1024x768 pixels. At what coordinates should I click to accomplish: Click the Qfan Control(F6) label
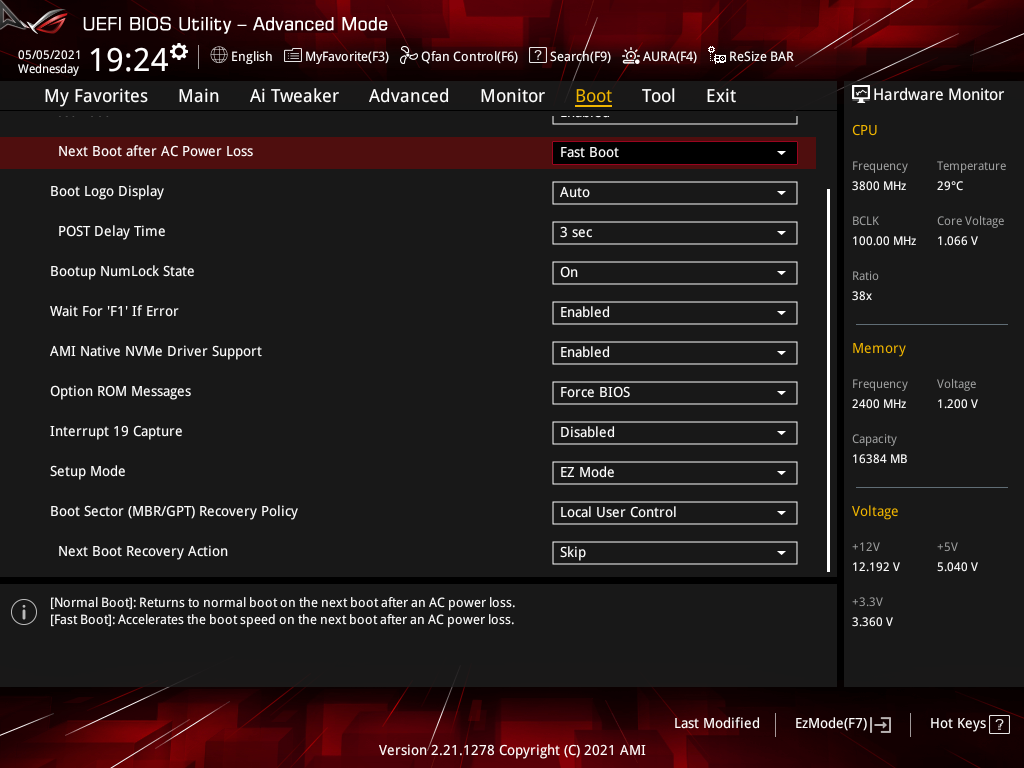click(469, 57)
